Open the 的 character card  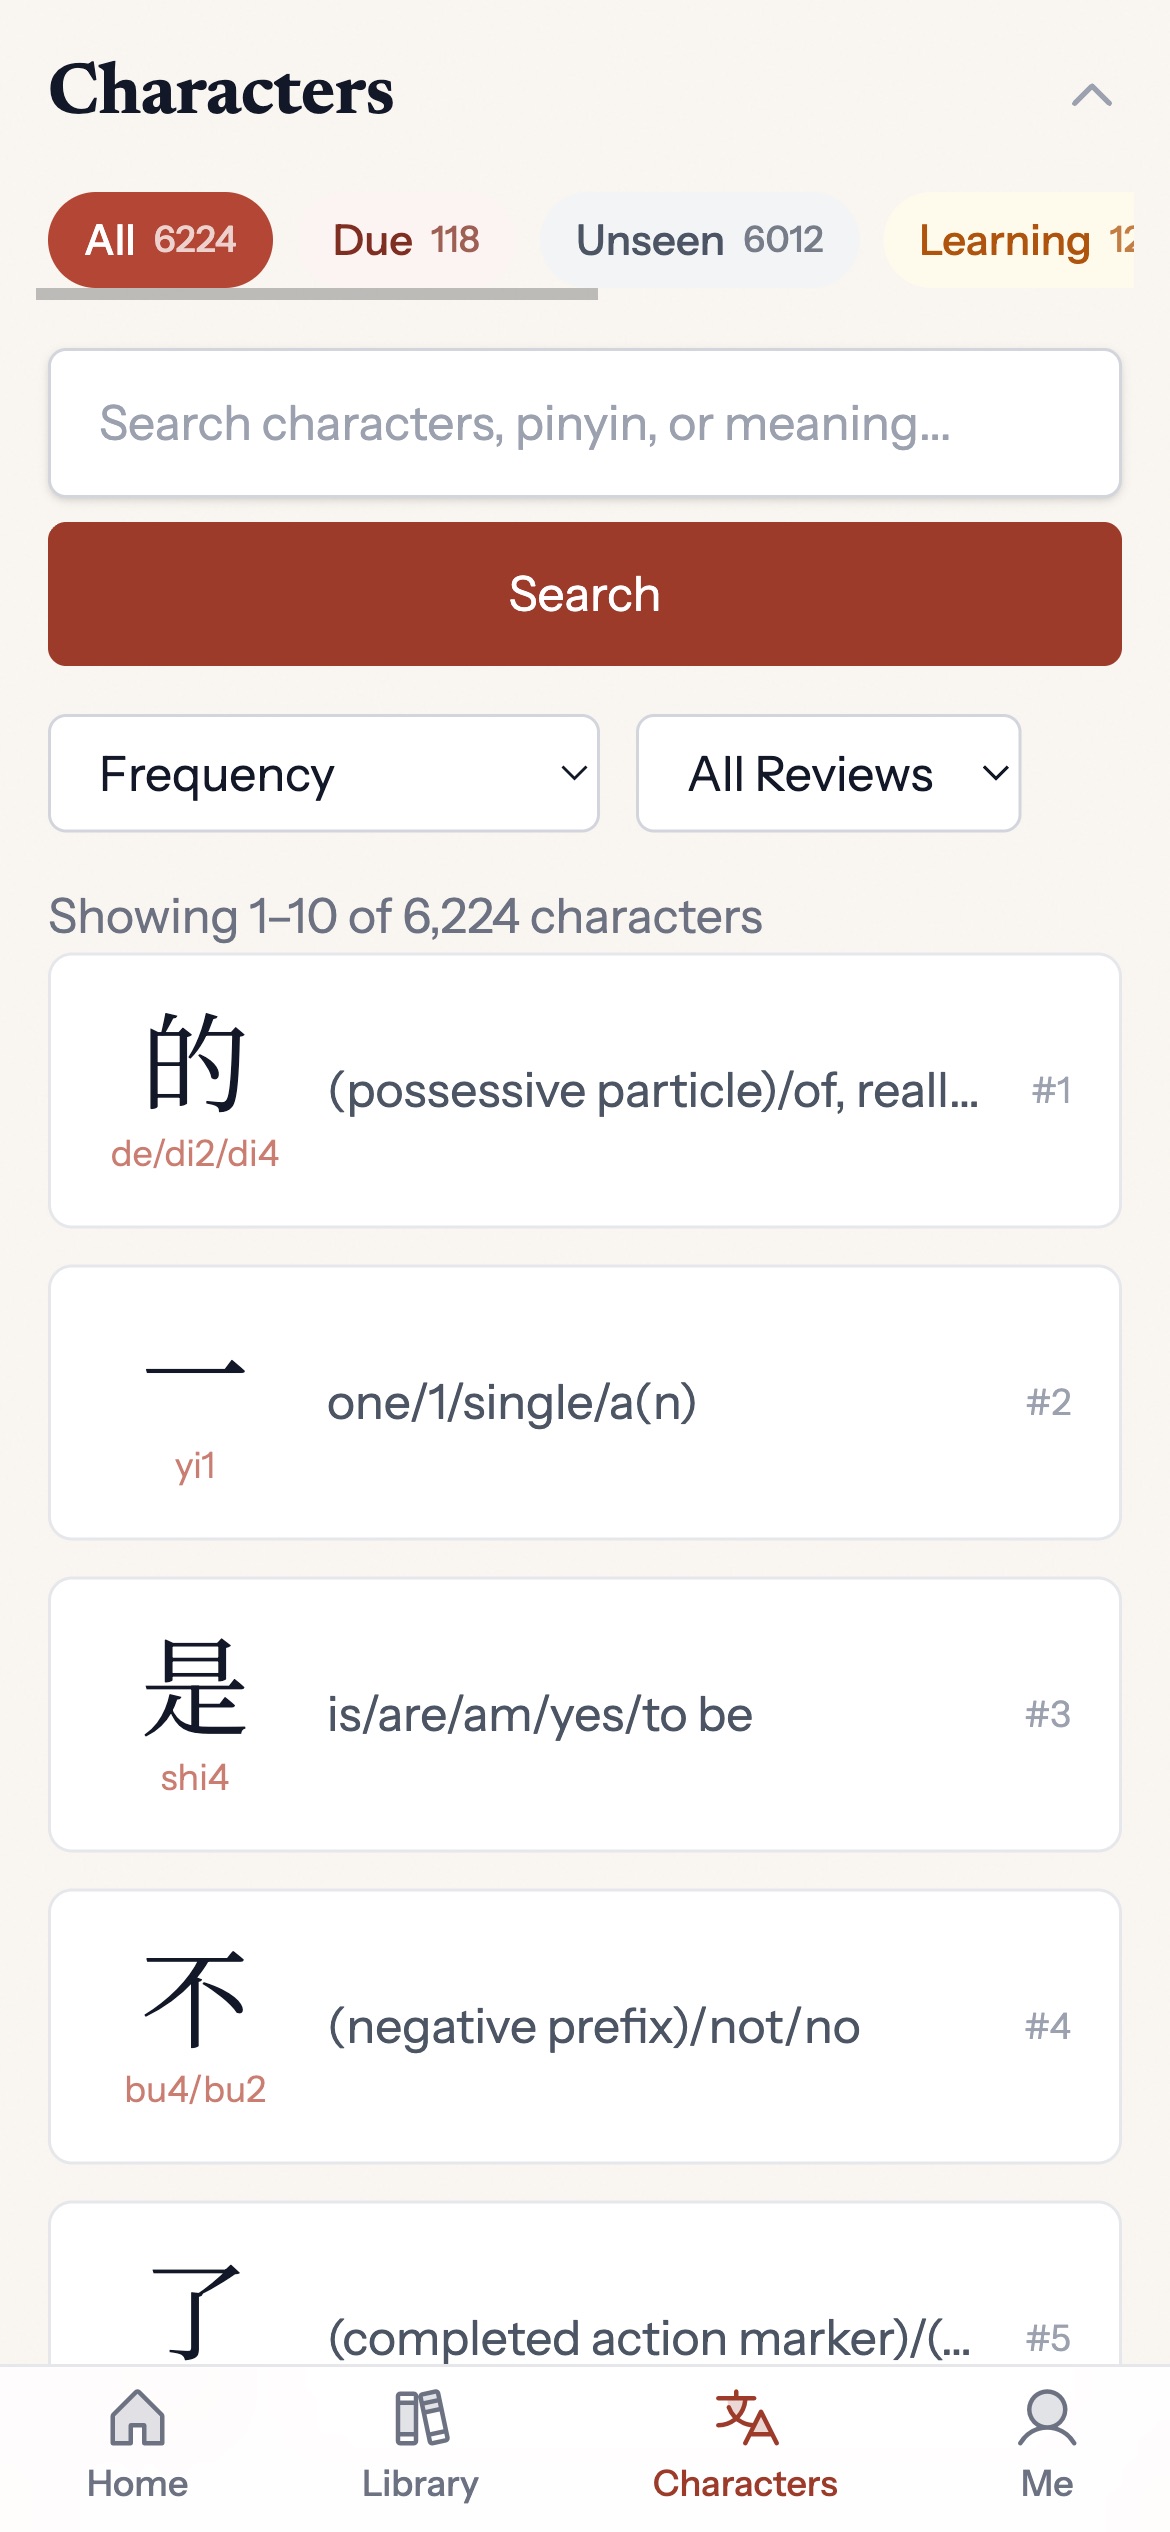pos(585,1089)
